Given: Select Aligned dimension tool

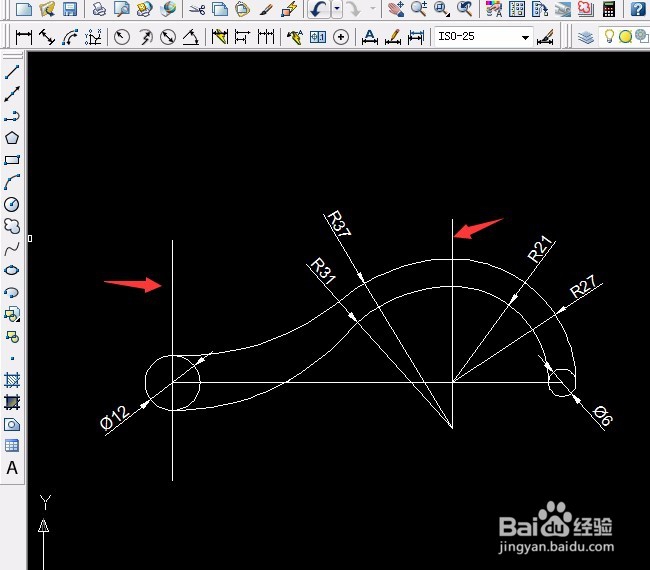Looking at the screenshot, I should tap(47, 37).
